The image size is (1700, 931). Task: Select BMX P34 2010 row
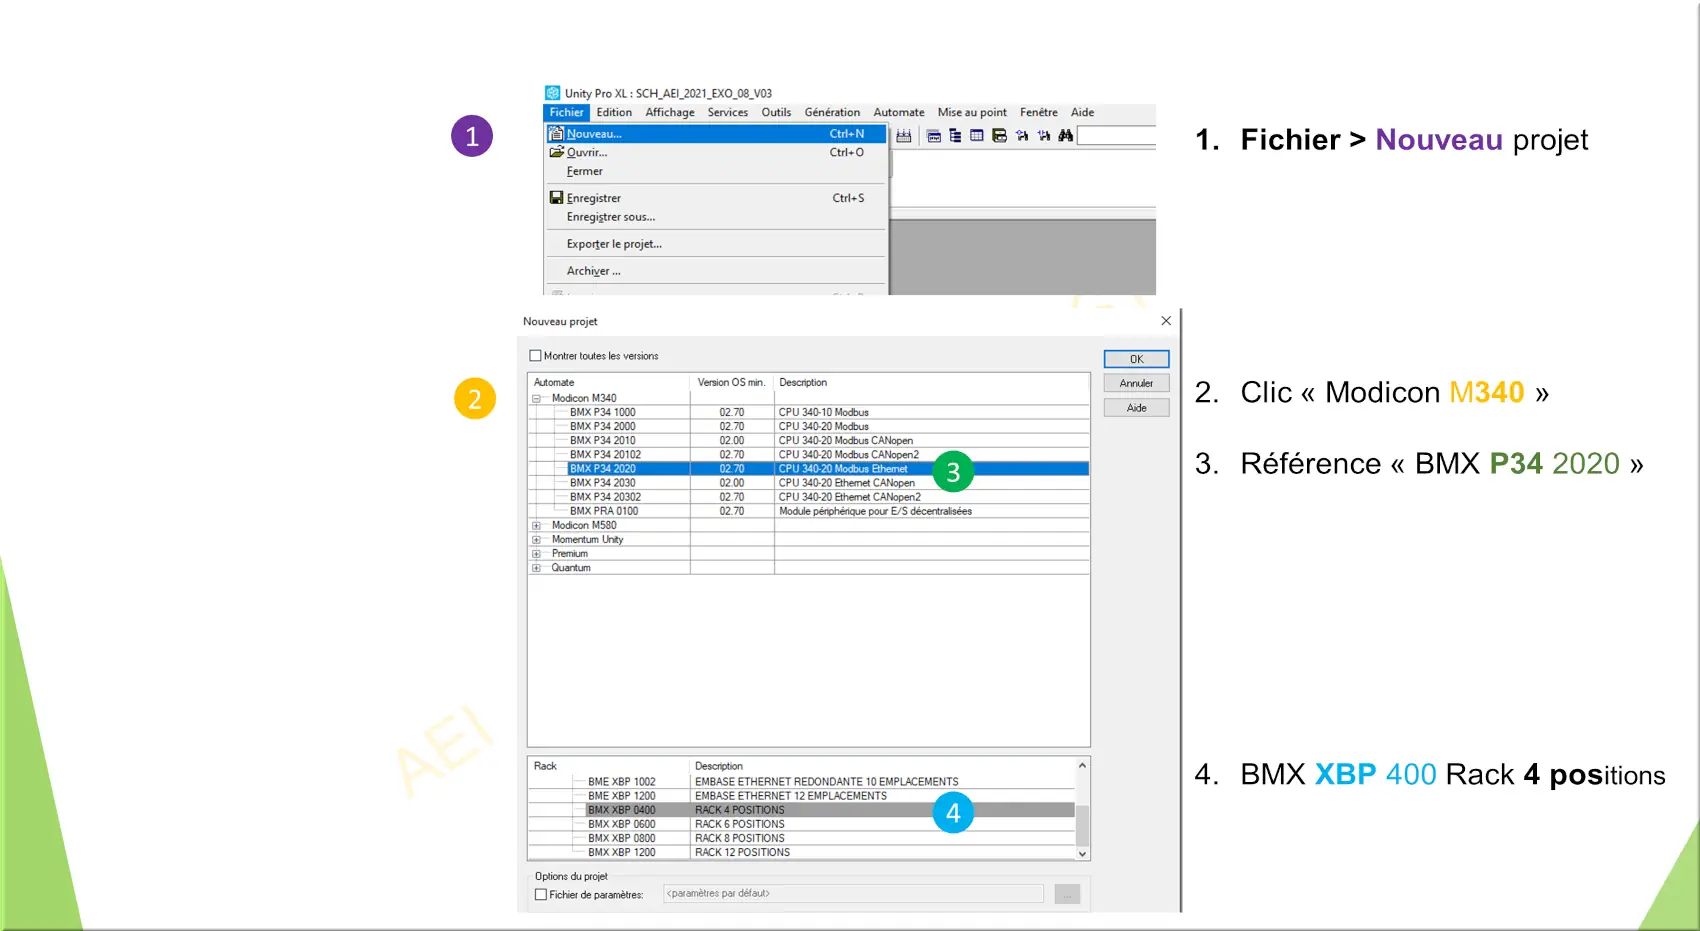809,440
